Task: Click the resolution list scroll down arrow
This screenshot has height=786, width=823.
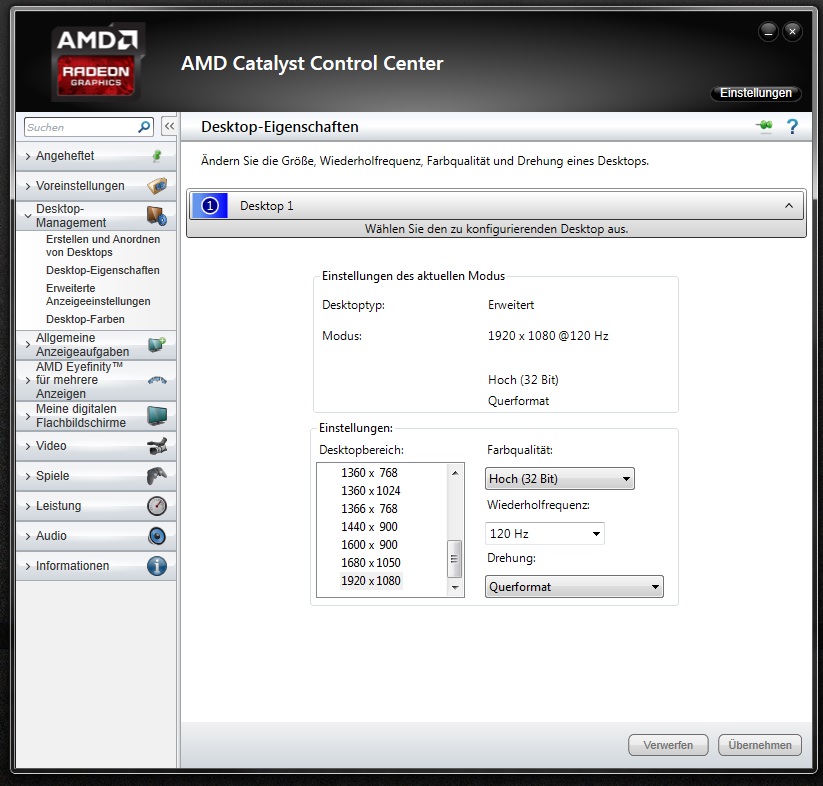Action: click(x=455, y=588)
